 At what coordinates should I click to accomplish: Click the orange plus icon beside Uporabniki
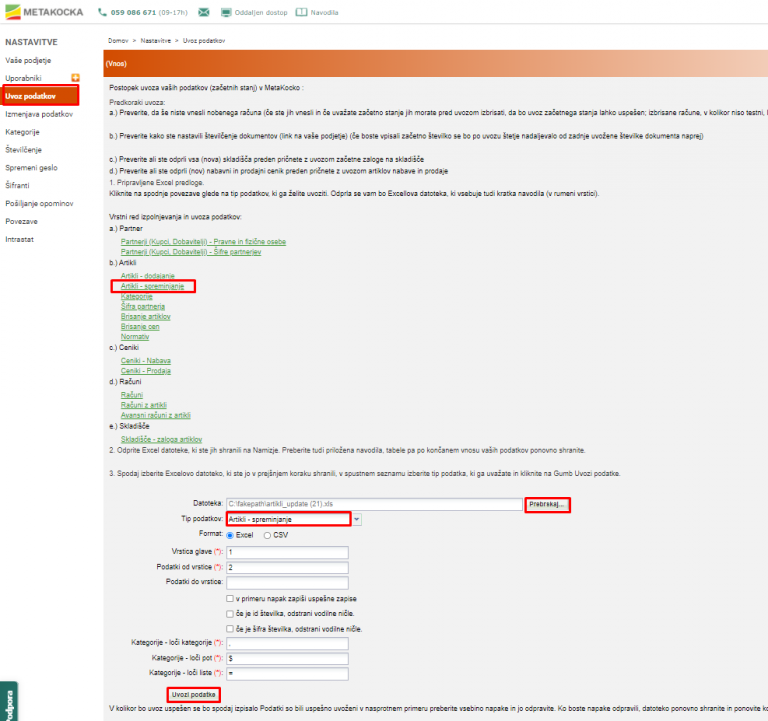click(75, 77)
